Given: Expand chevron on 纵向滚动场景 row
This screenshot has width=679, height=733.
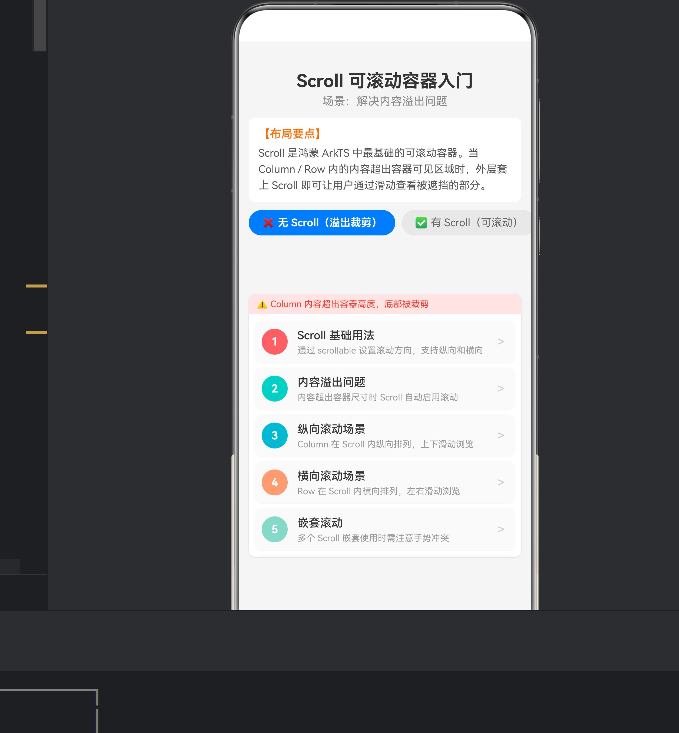Looking at the screenshot, I should [501, 435].
